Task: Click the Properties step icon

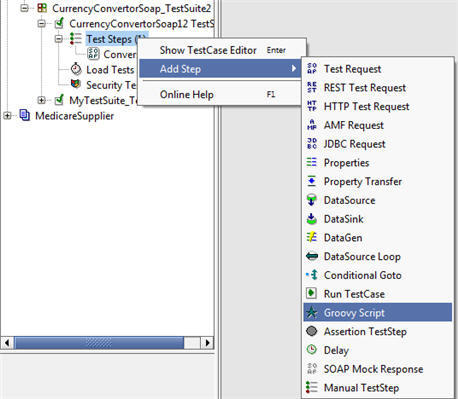Action: click(312, 162)
